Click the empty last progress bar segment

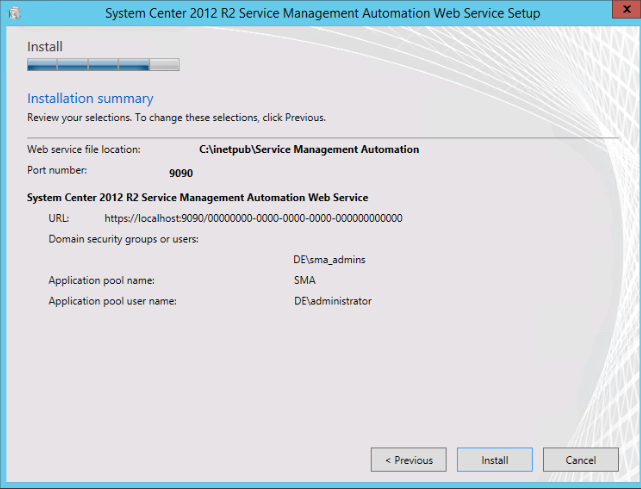coord(165,65)
